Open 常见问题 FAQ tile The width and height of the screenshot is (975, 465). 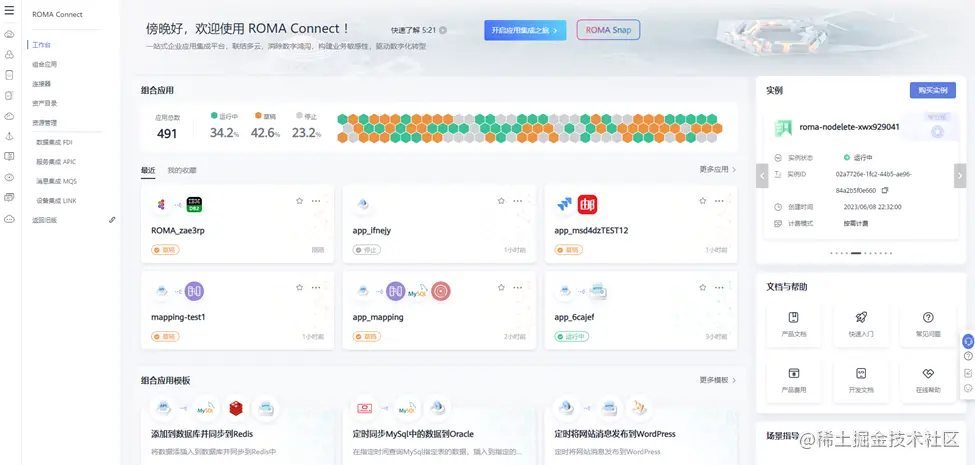pyautogui.click(x=928, y=325)
